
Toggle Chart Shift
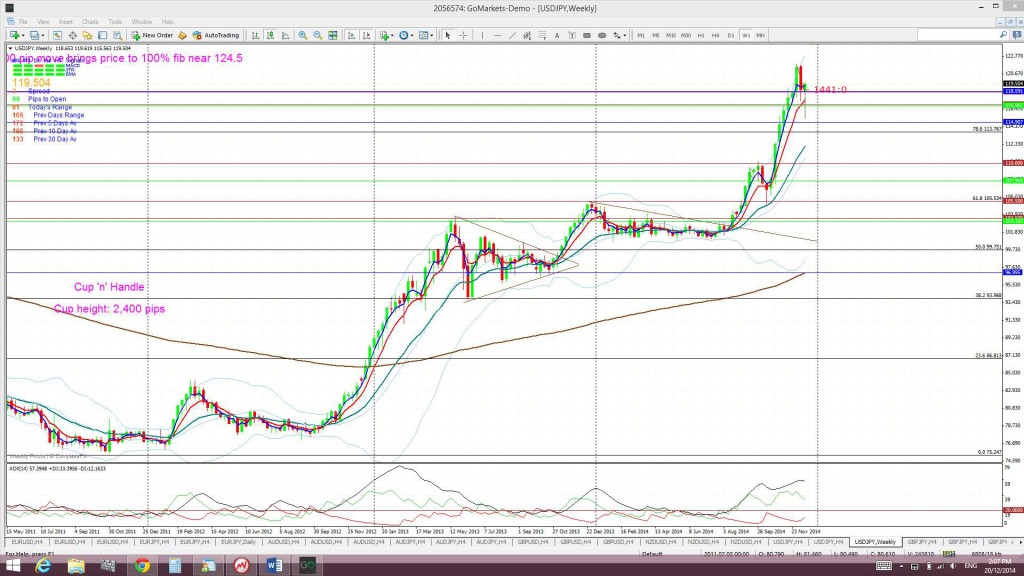pos(366,35)
